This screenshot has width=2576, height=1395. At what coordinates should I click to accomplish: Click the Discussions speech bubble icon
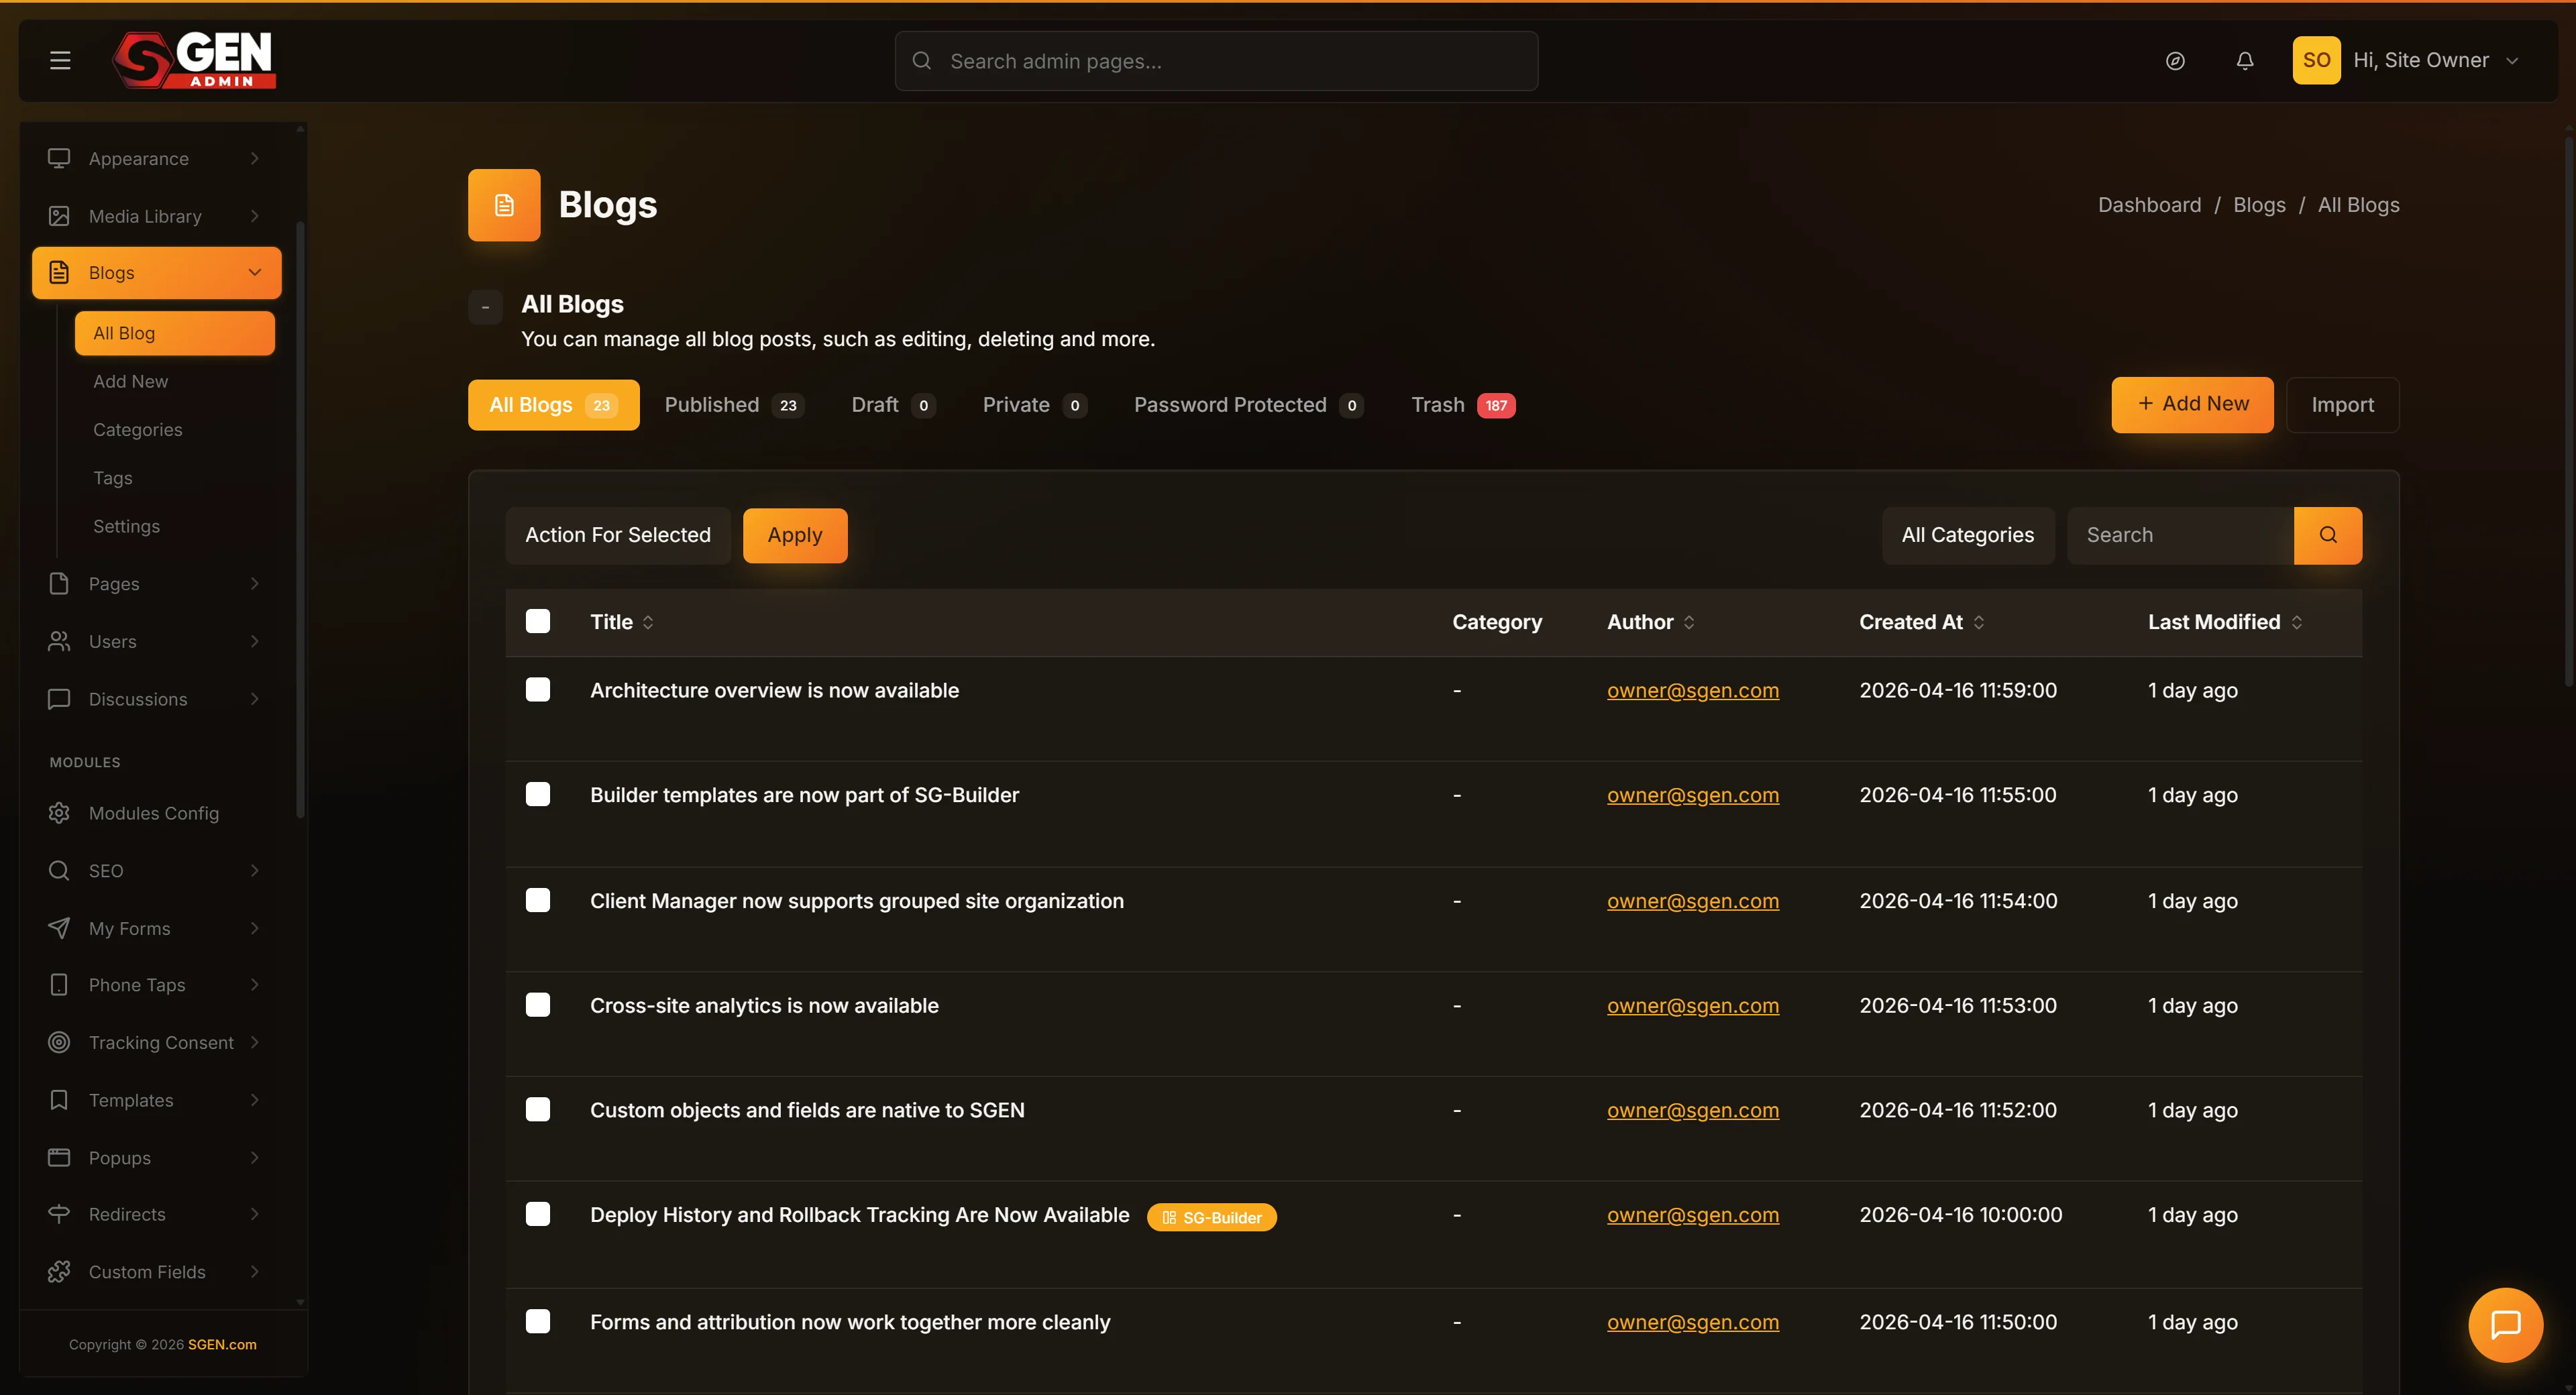click(x=59, y=699)
